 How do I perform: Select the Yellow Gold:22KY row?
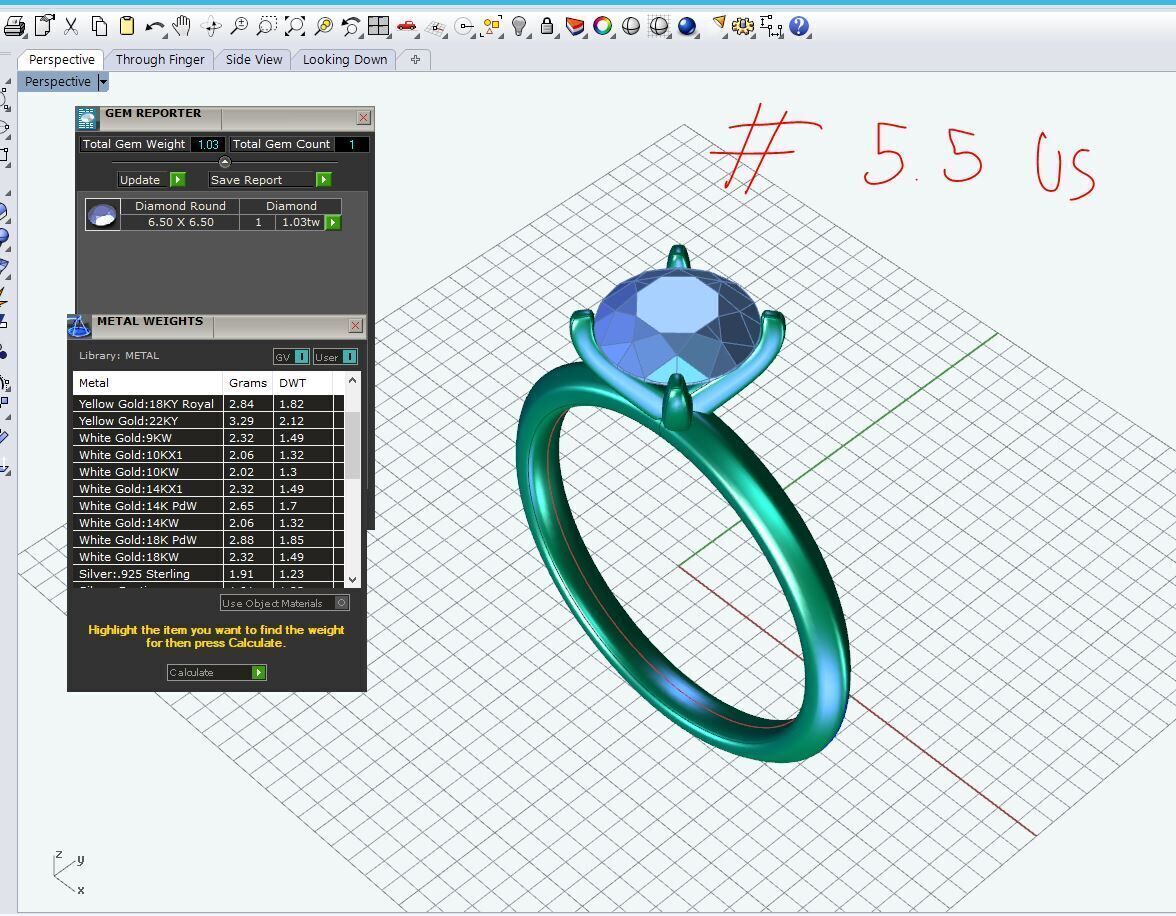pyautogui.click(x=208, y=421)
